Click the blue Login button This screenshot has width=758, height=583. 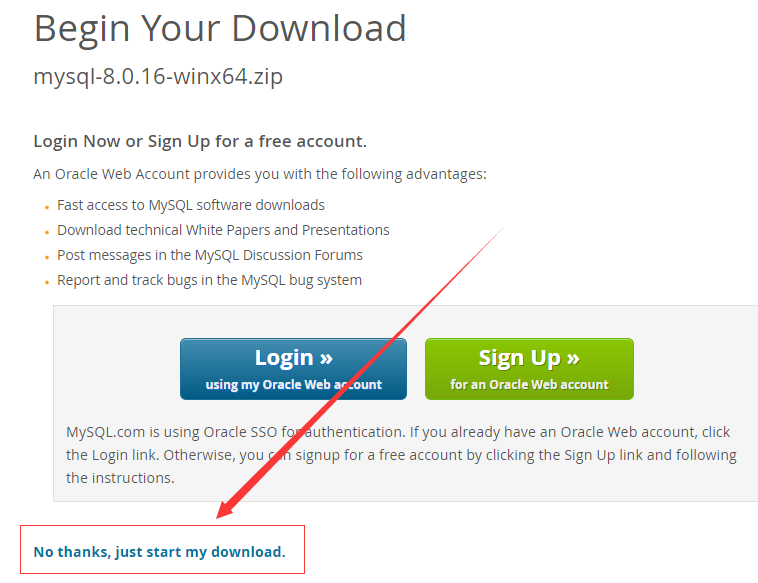(x=293, y=369)
